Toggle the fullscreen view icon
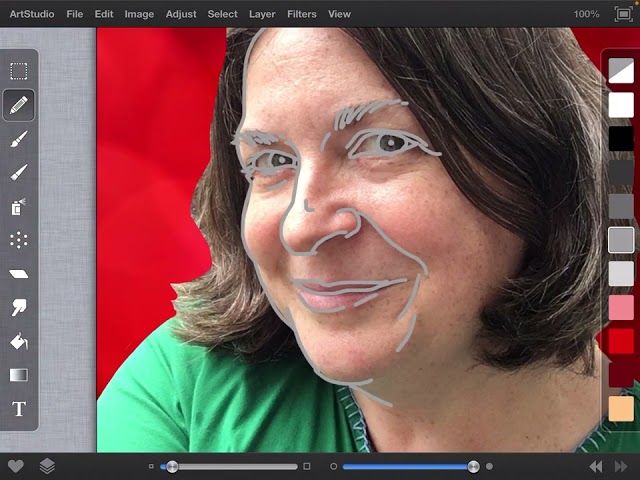640x480 pixels. click(623, 14)
